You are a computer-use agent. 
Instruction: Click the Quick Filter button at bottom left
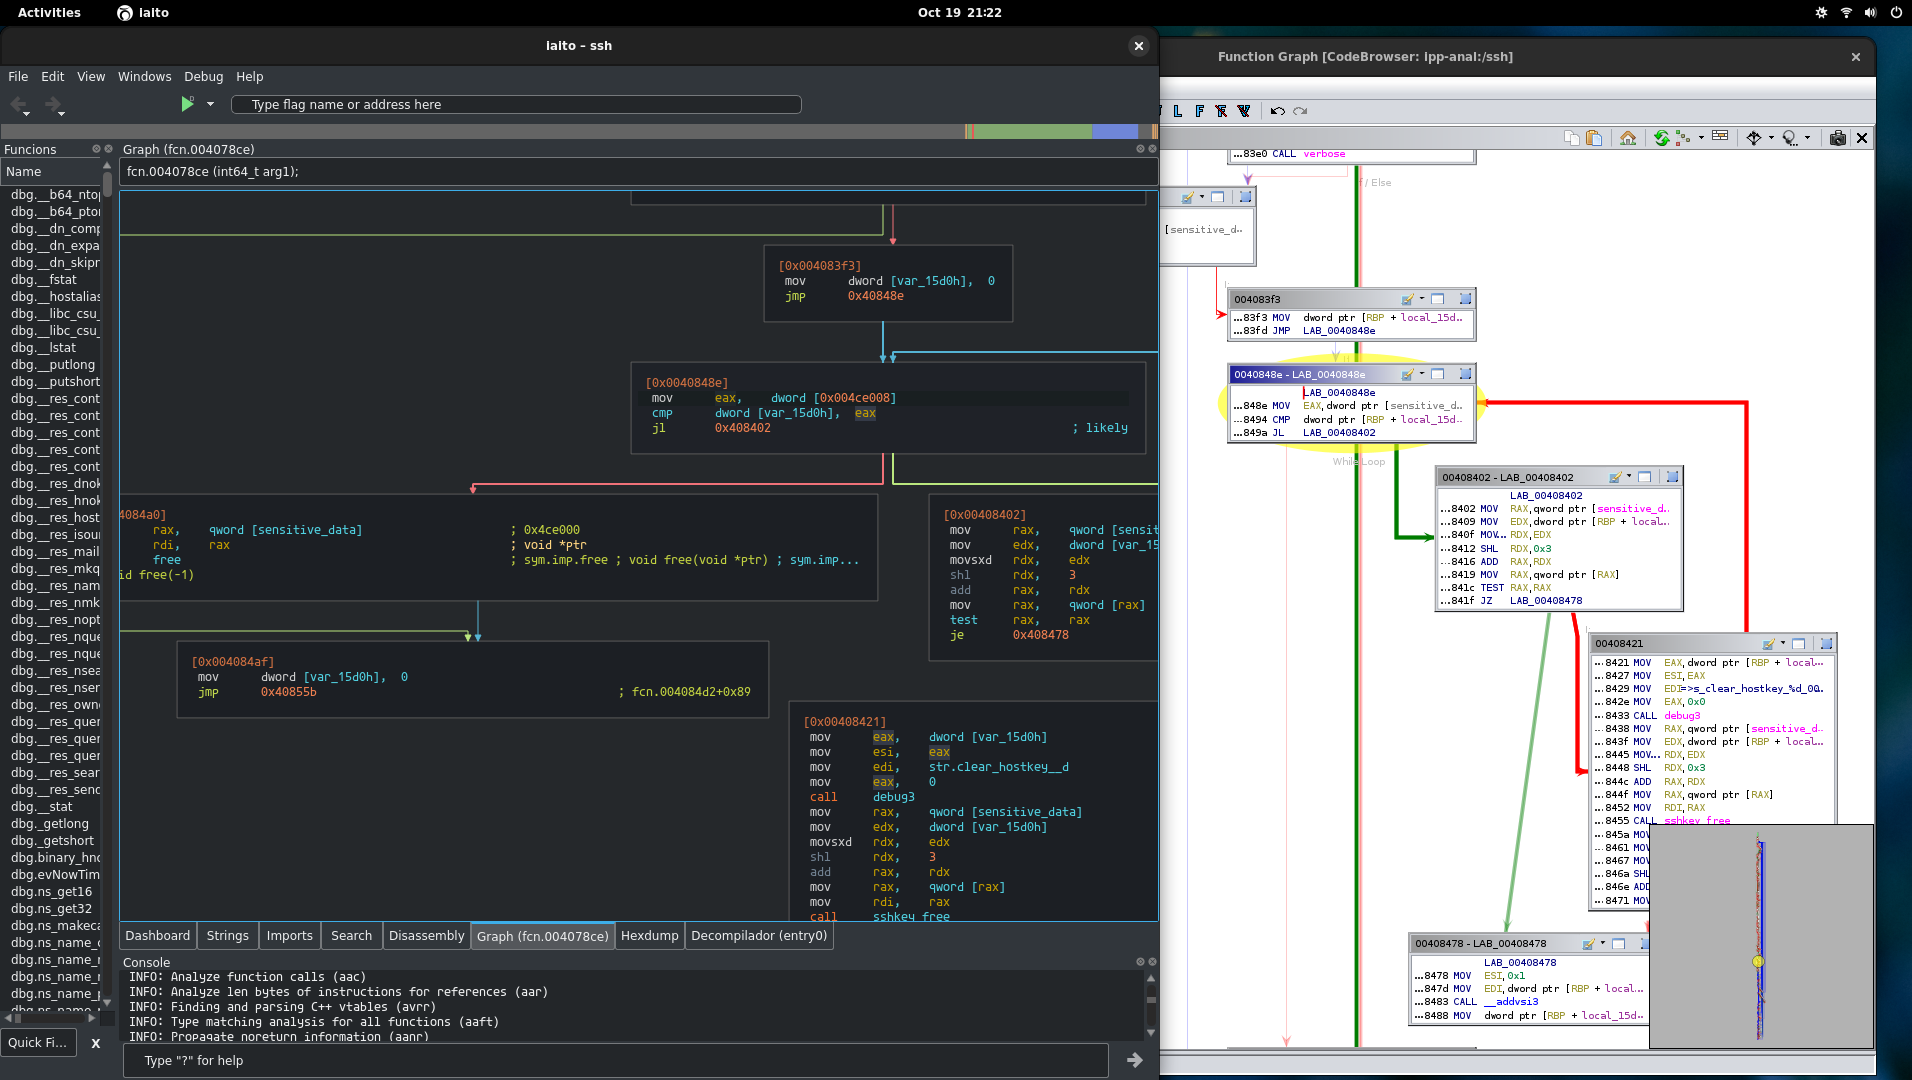pyautogui.click(x=38, y=1042)
